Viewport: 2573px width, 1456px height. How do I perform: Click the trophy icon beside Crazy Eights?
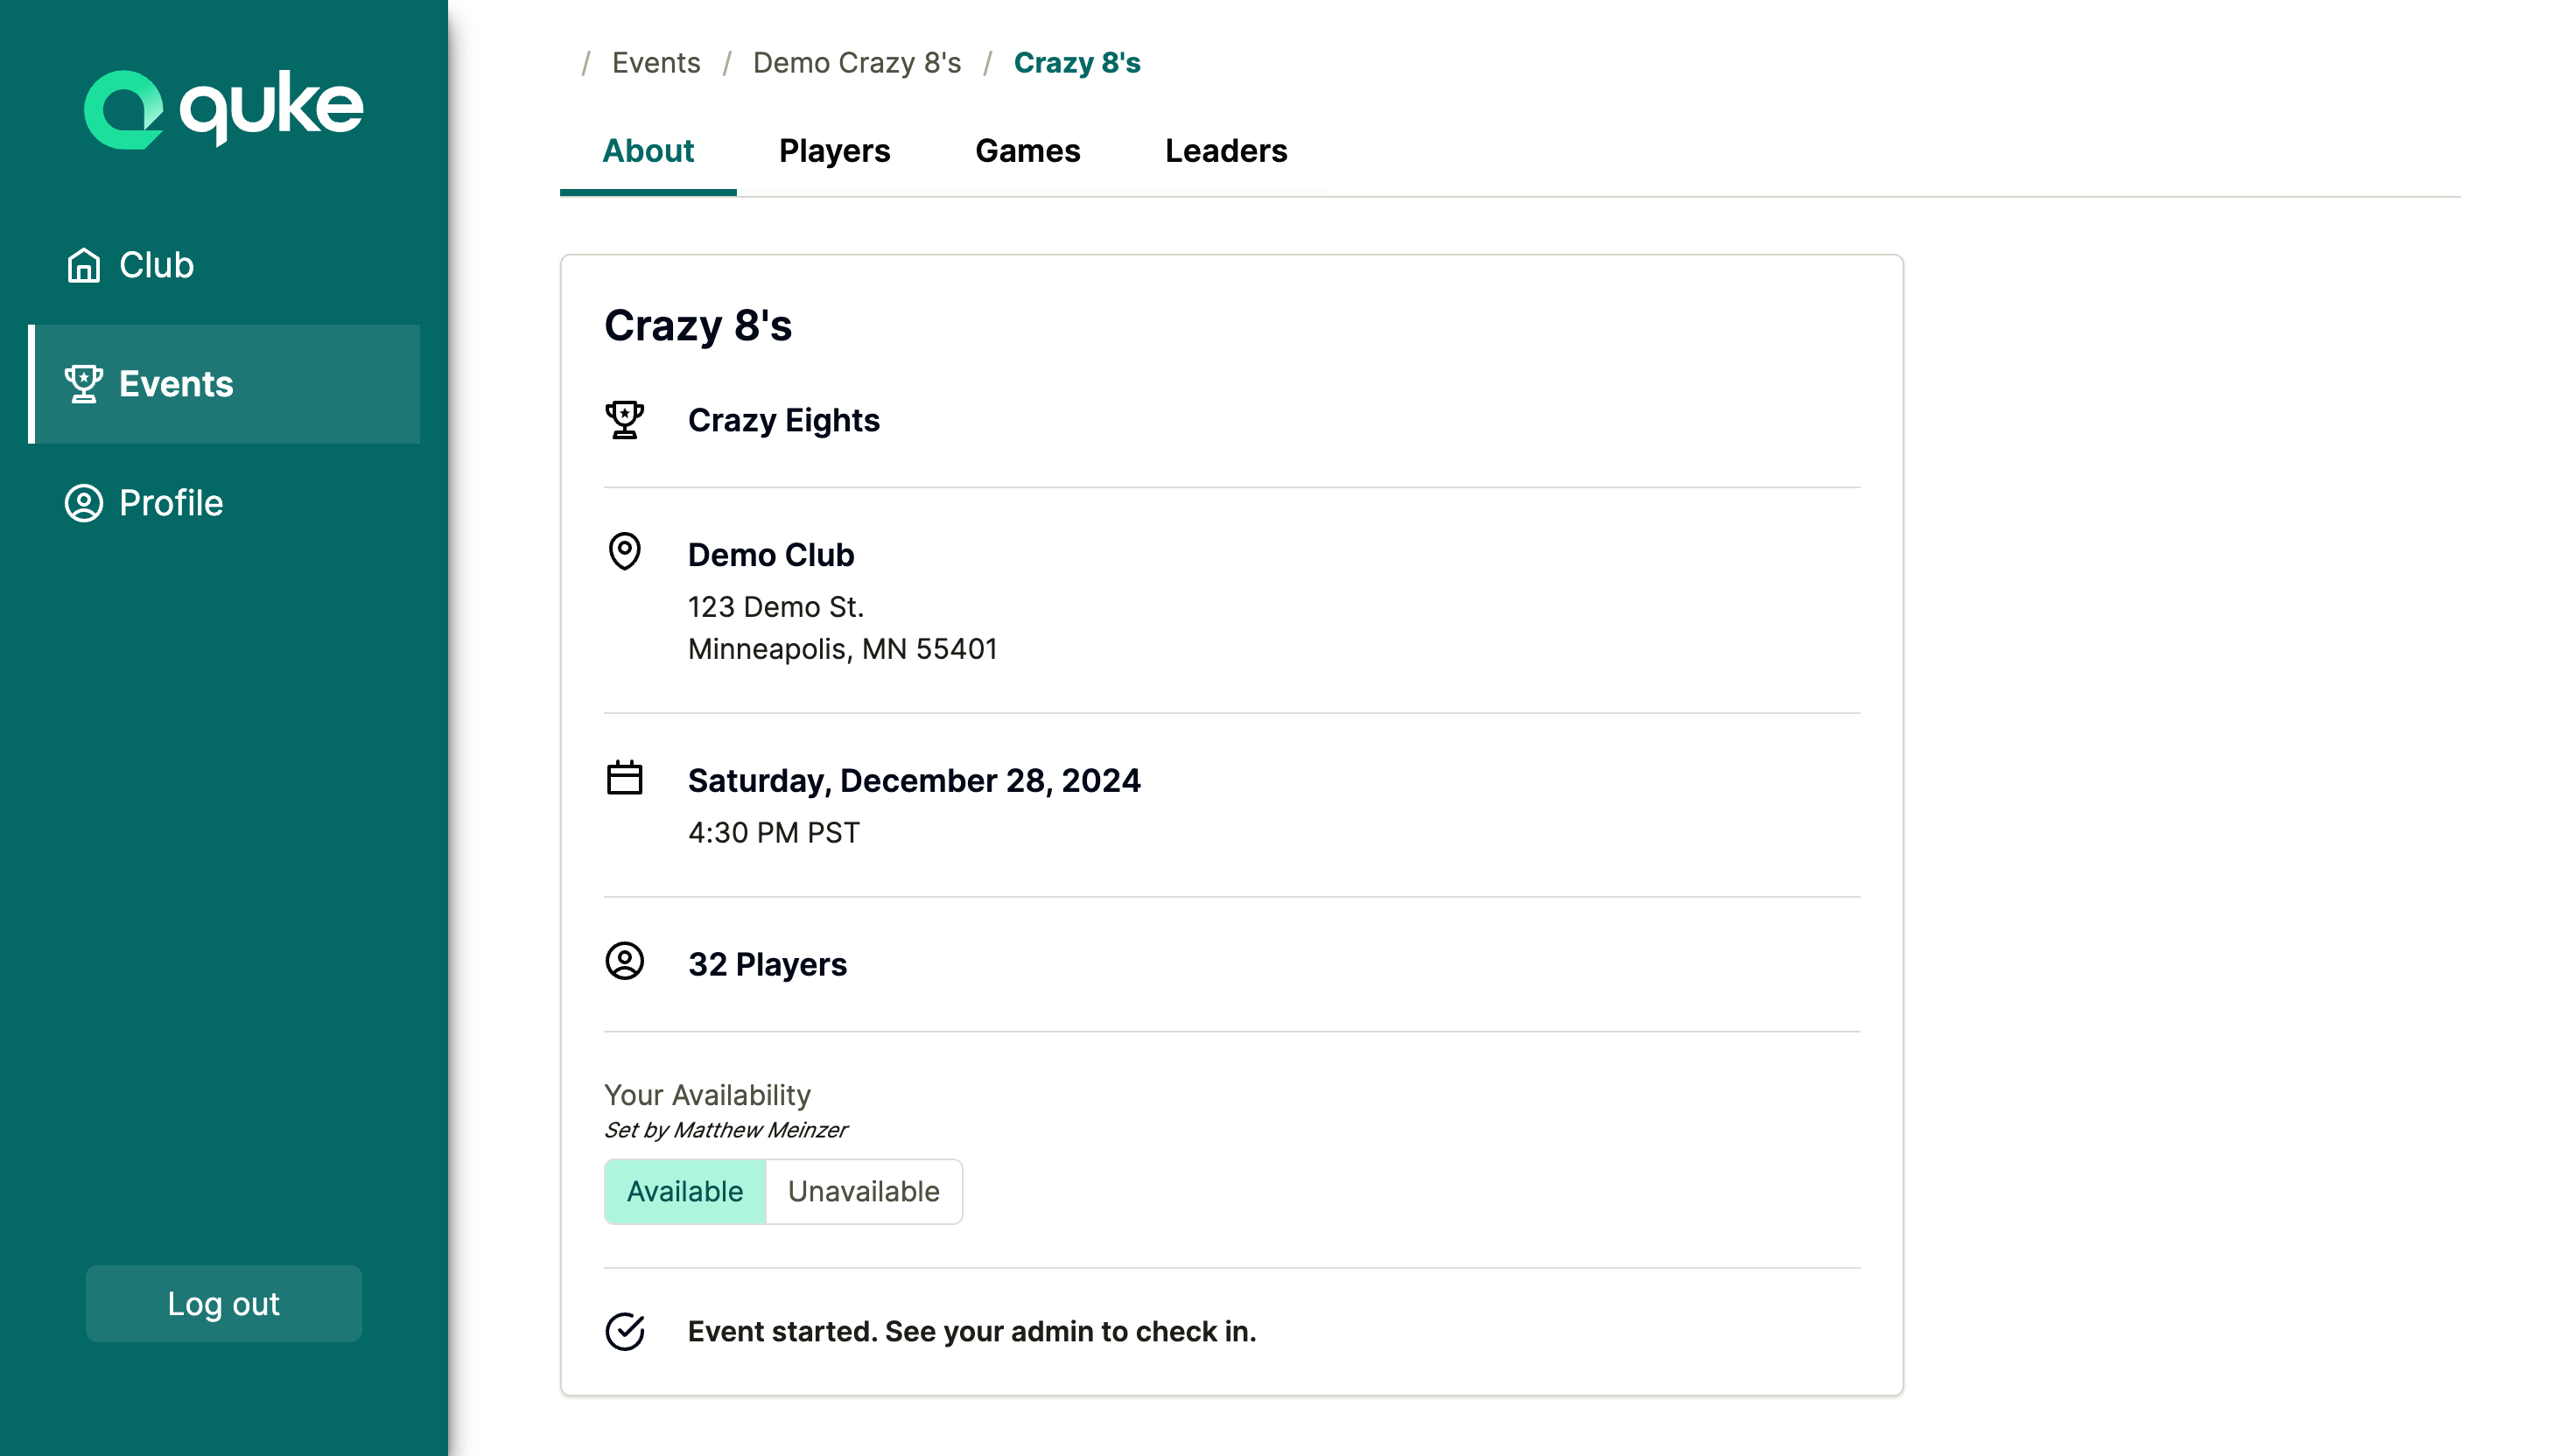click(x=625, y=420)
